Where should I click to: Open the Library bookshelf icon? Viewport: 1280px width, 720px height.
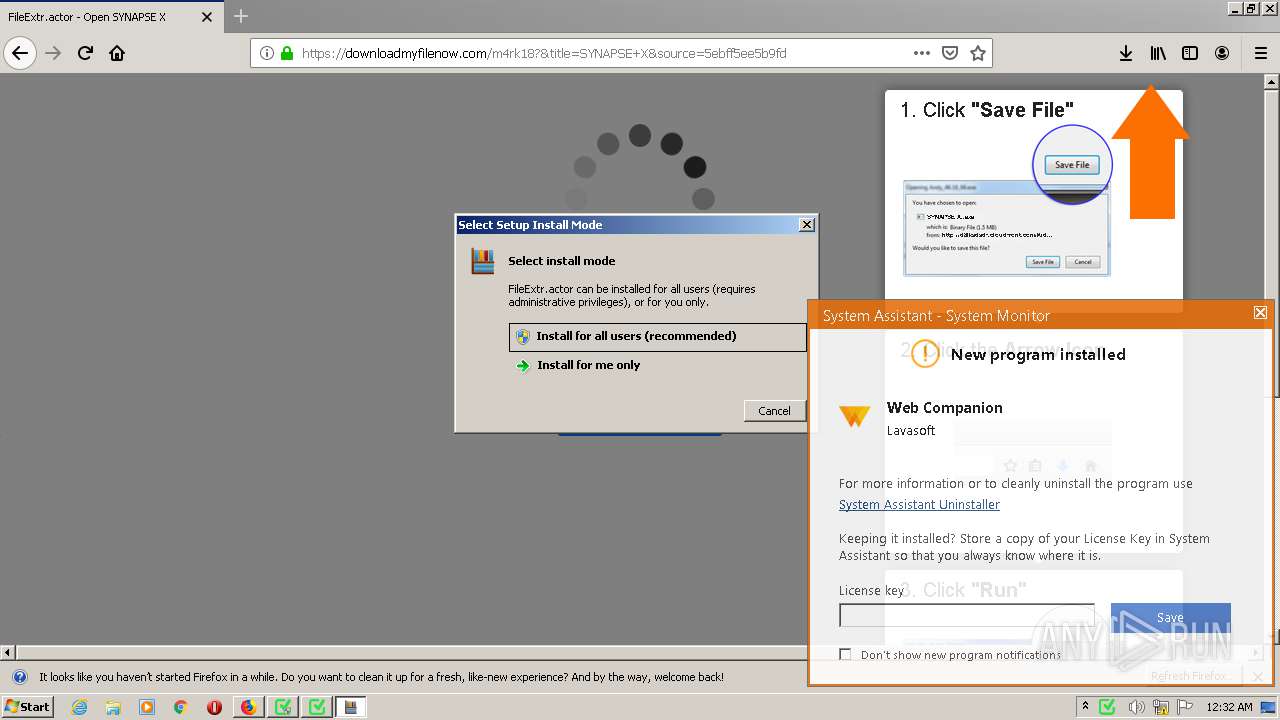1158,53
